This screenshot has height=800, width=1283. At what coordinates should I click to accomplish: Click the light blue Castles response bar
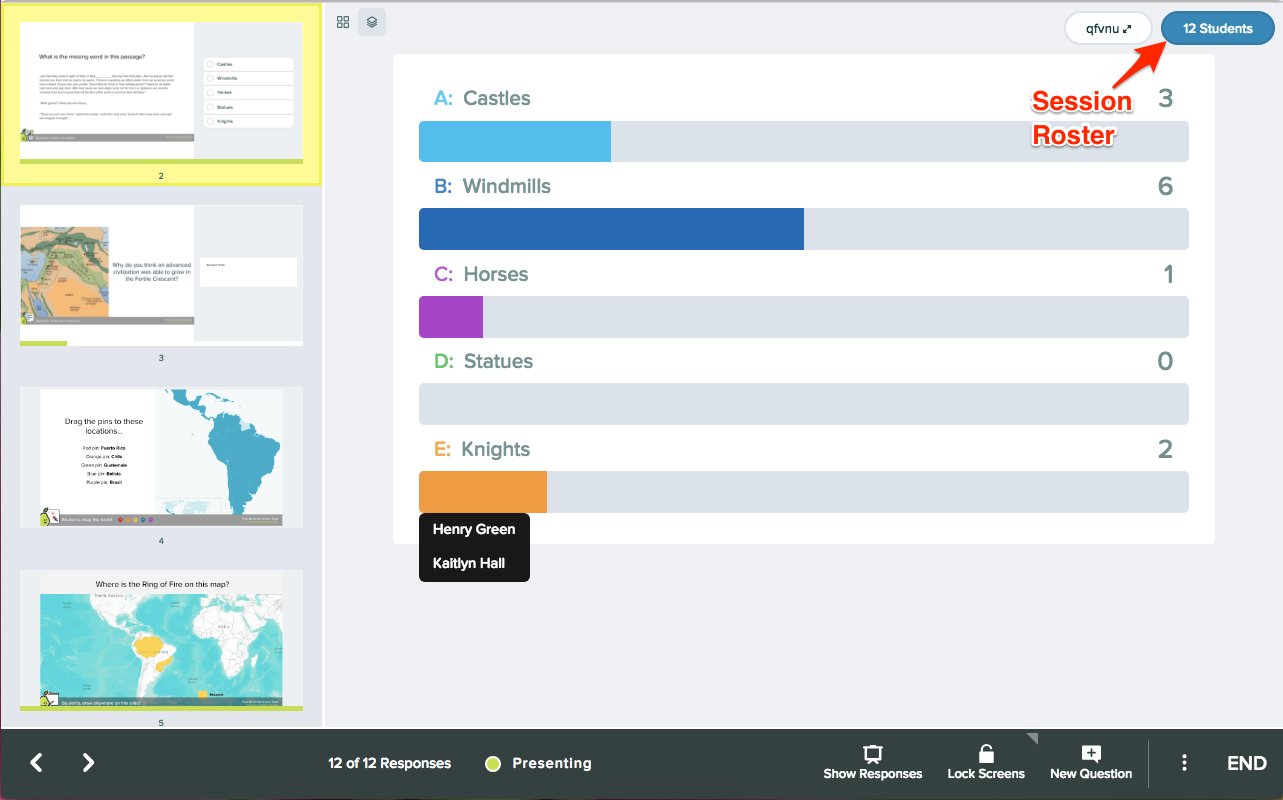coord(515,141)
